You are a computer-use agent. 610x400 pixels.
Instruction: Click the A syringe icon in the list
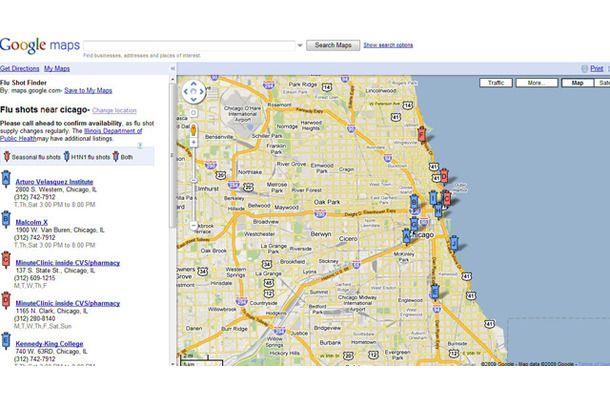5,179
